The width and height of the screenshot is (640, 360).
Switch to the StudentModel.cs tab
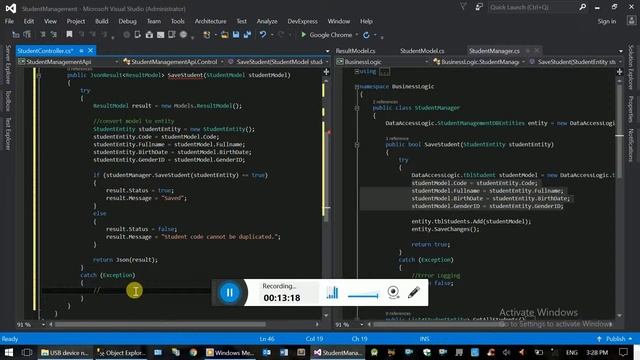pos(422,51)
